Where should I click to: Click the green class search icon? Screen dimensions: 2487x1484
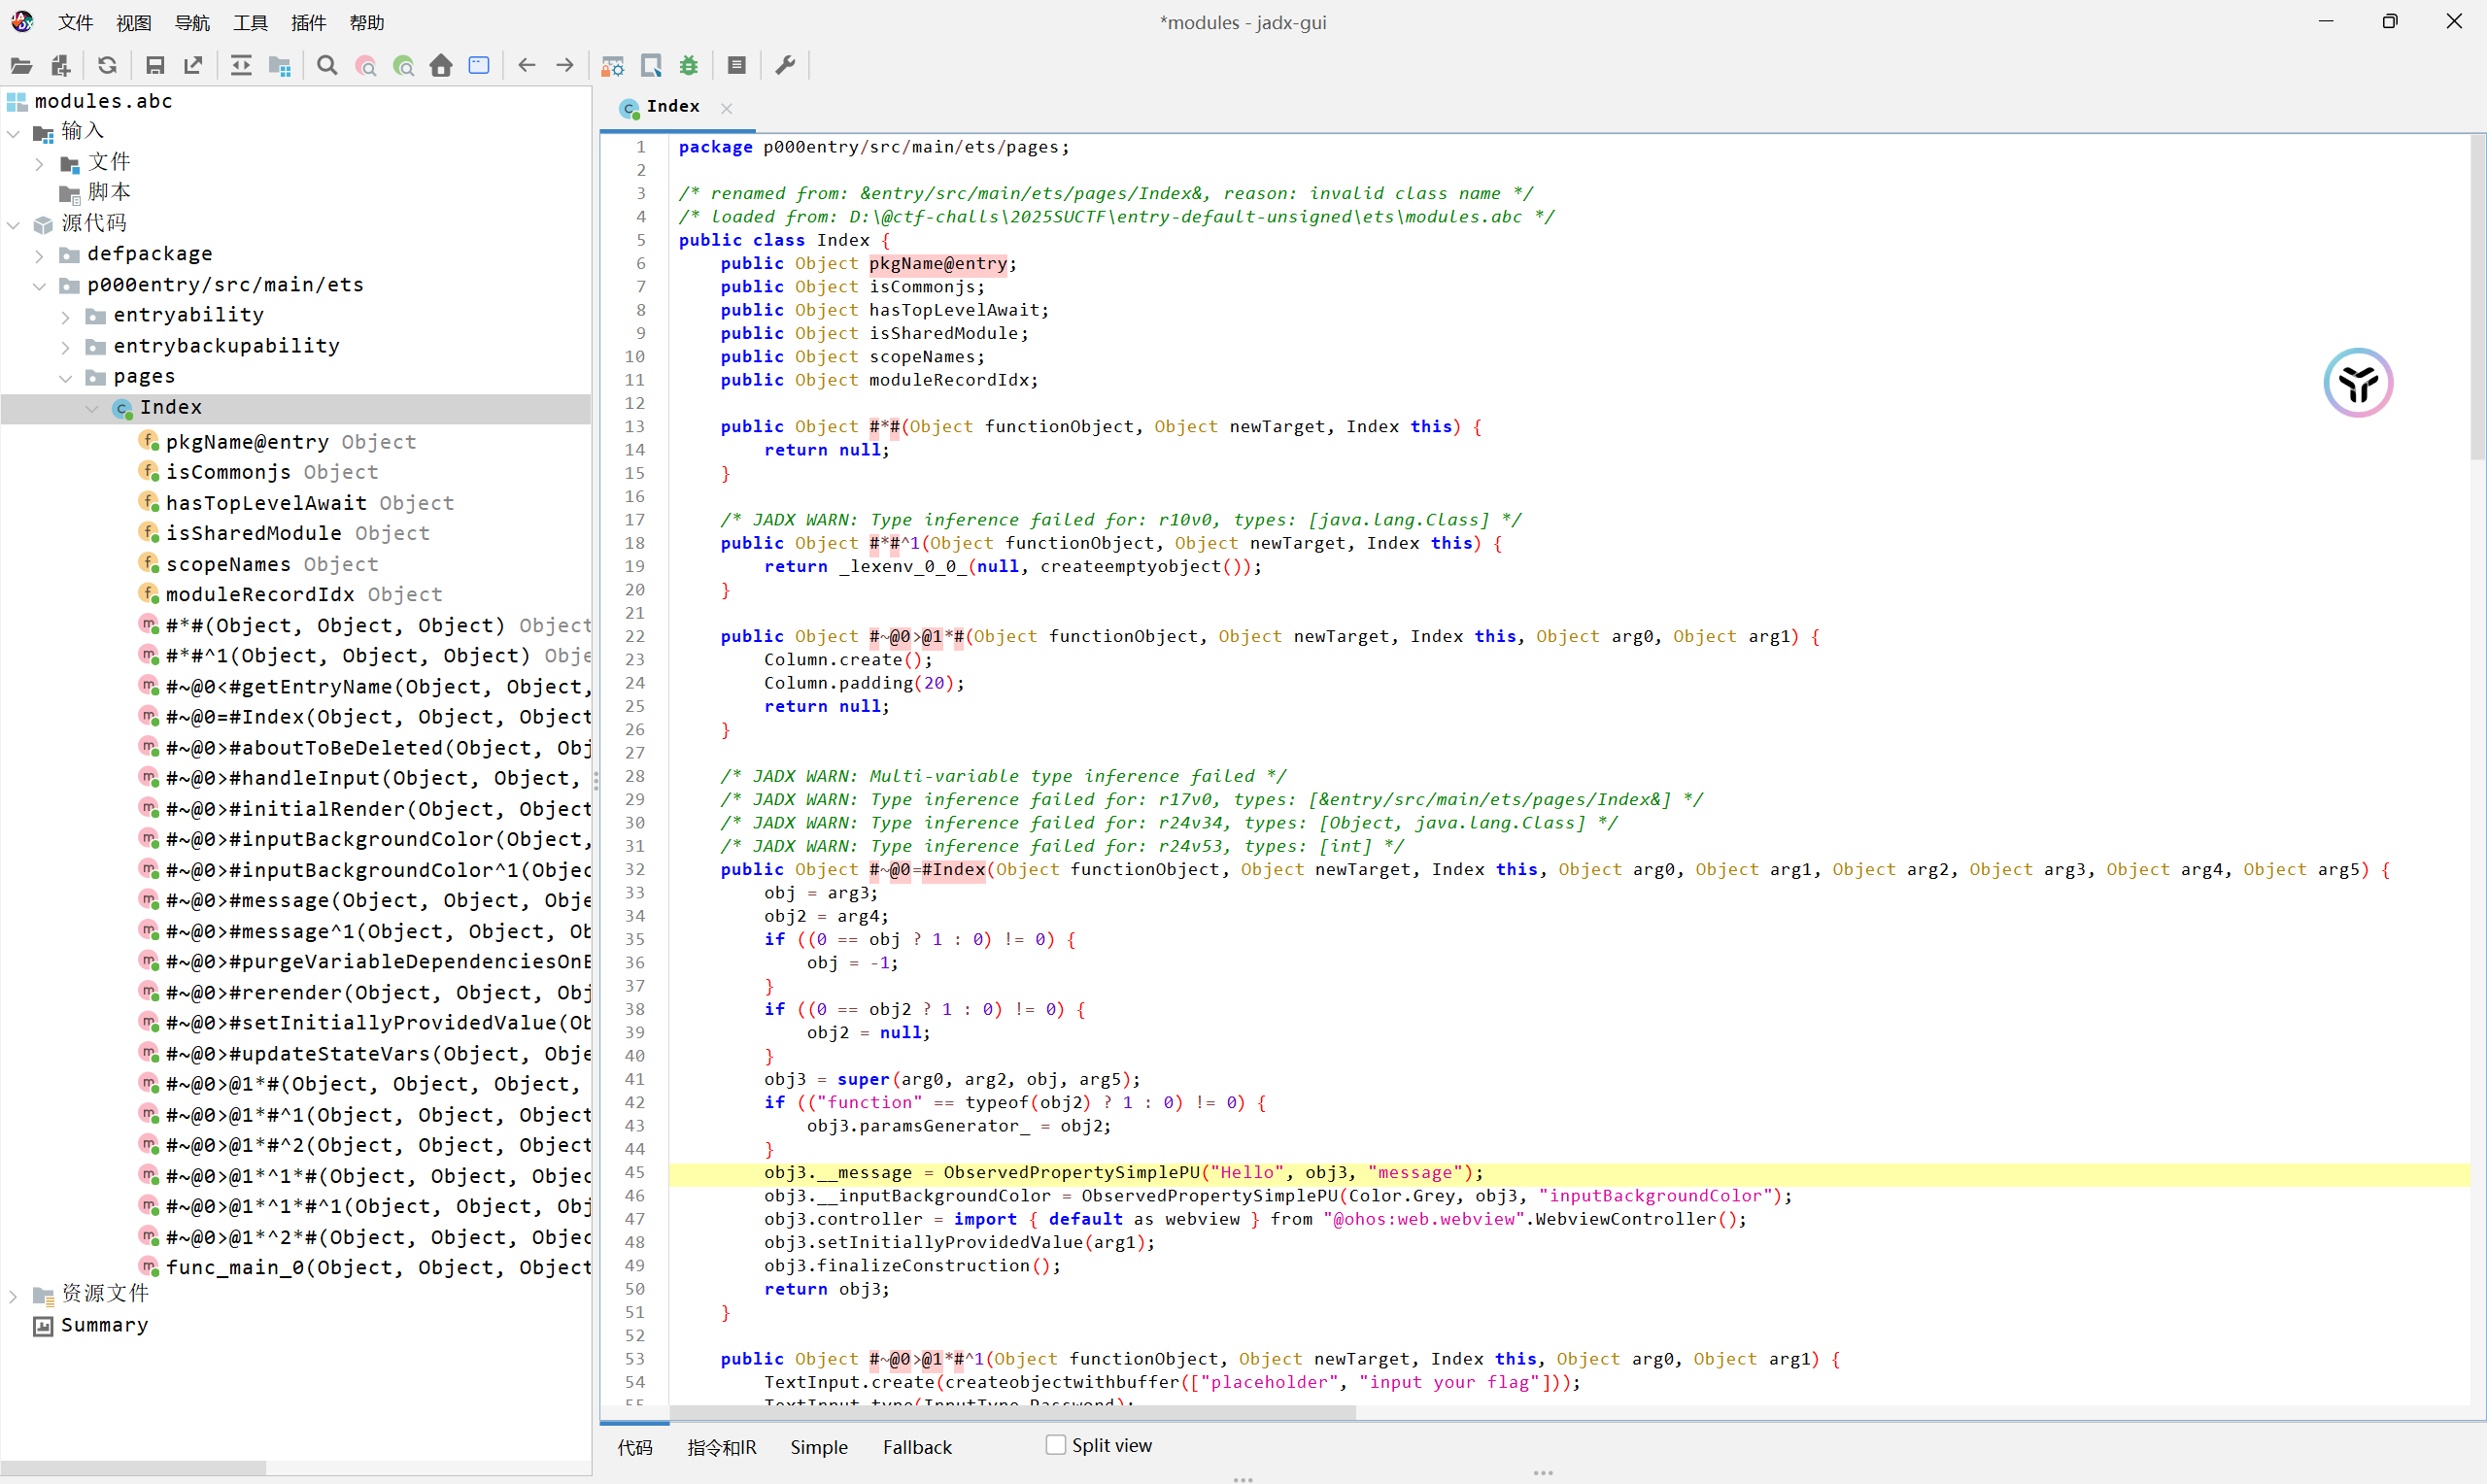click(x=403, y=66)
